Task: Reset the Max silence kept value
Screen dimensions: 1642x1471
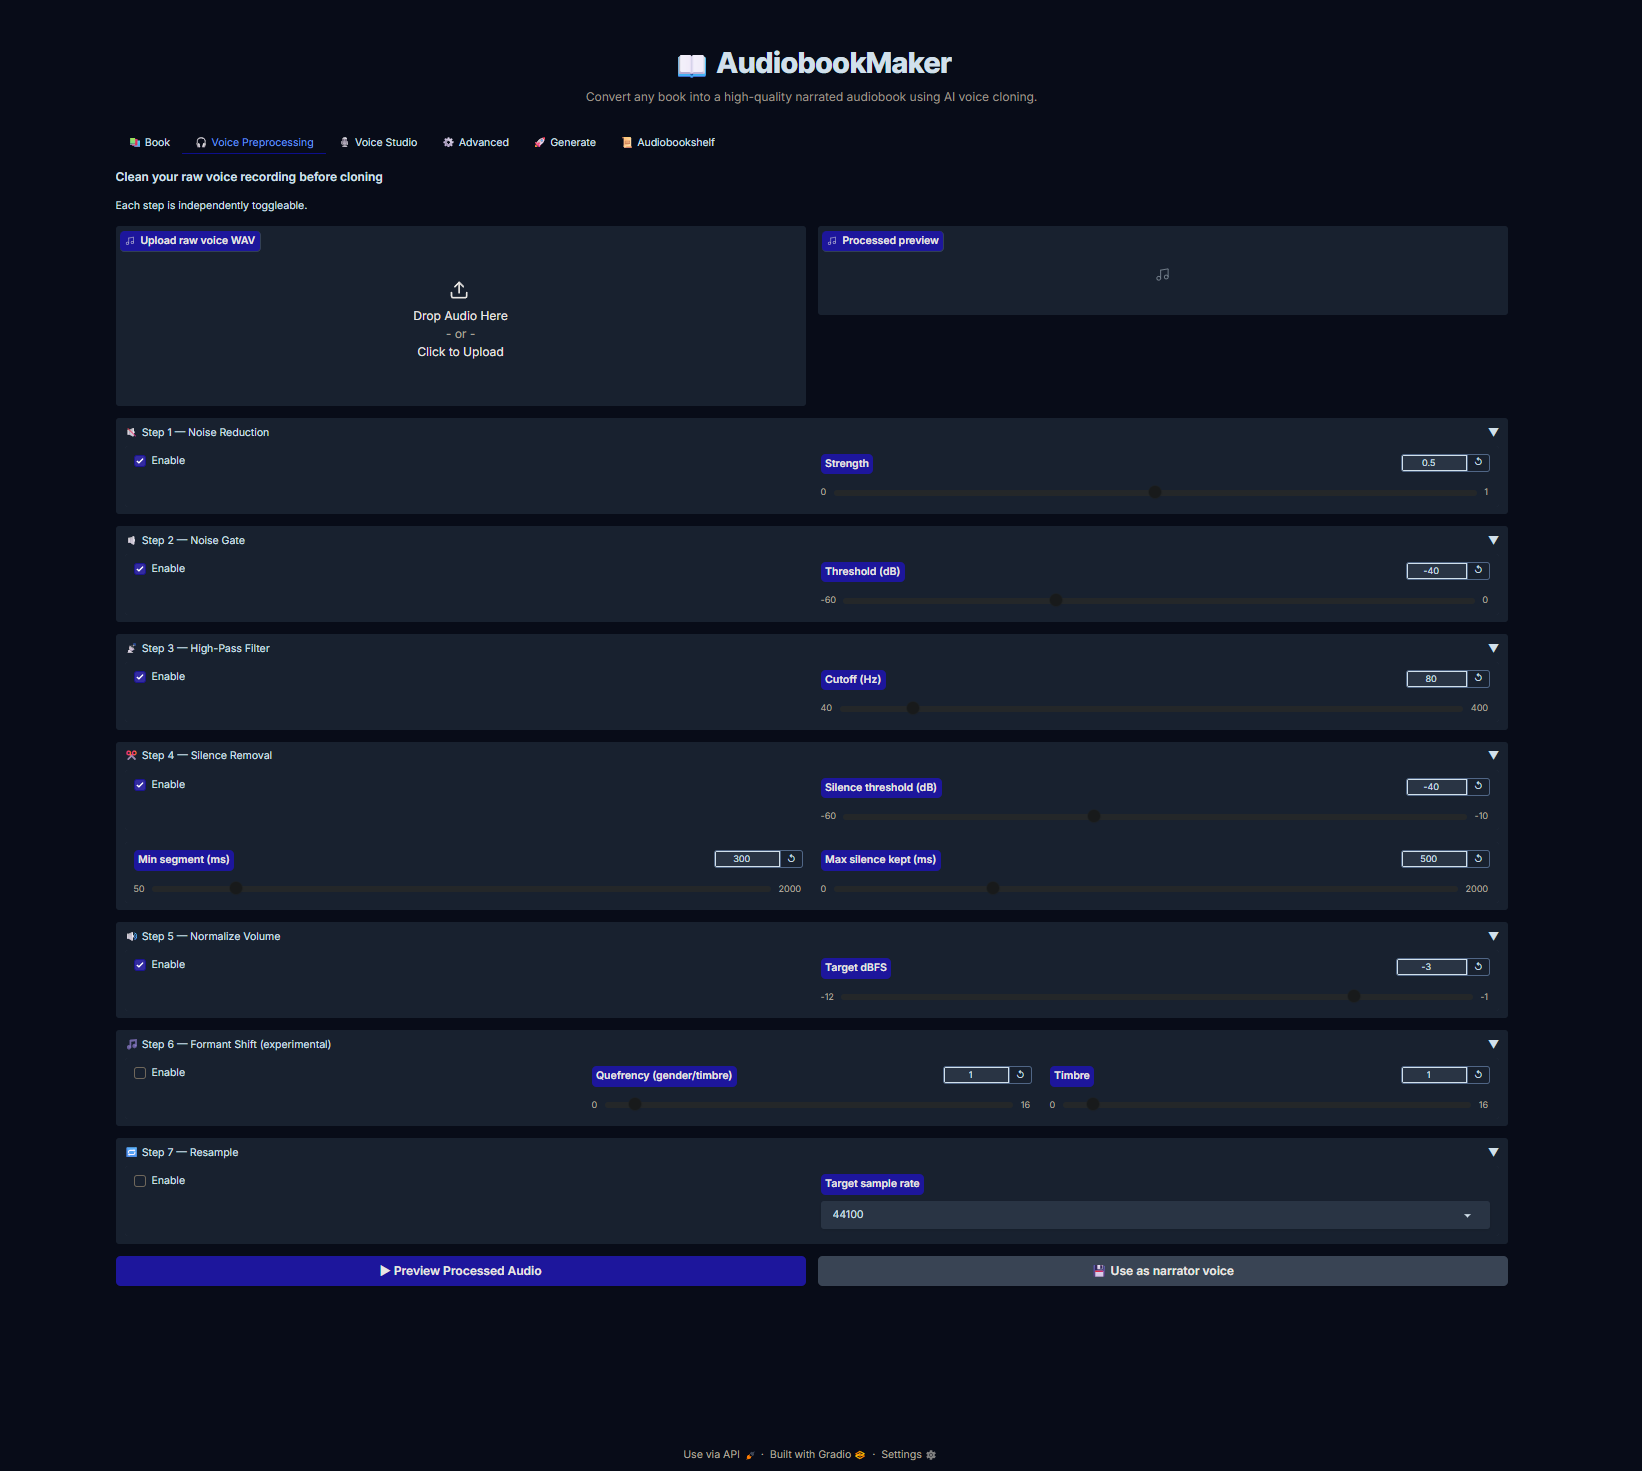Action: (x=1478, y=859)
